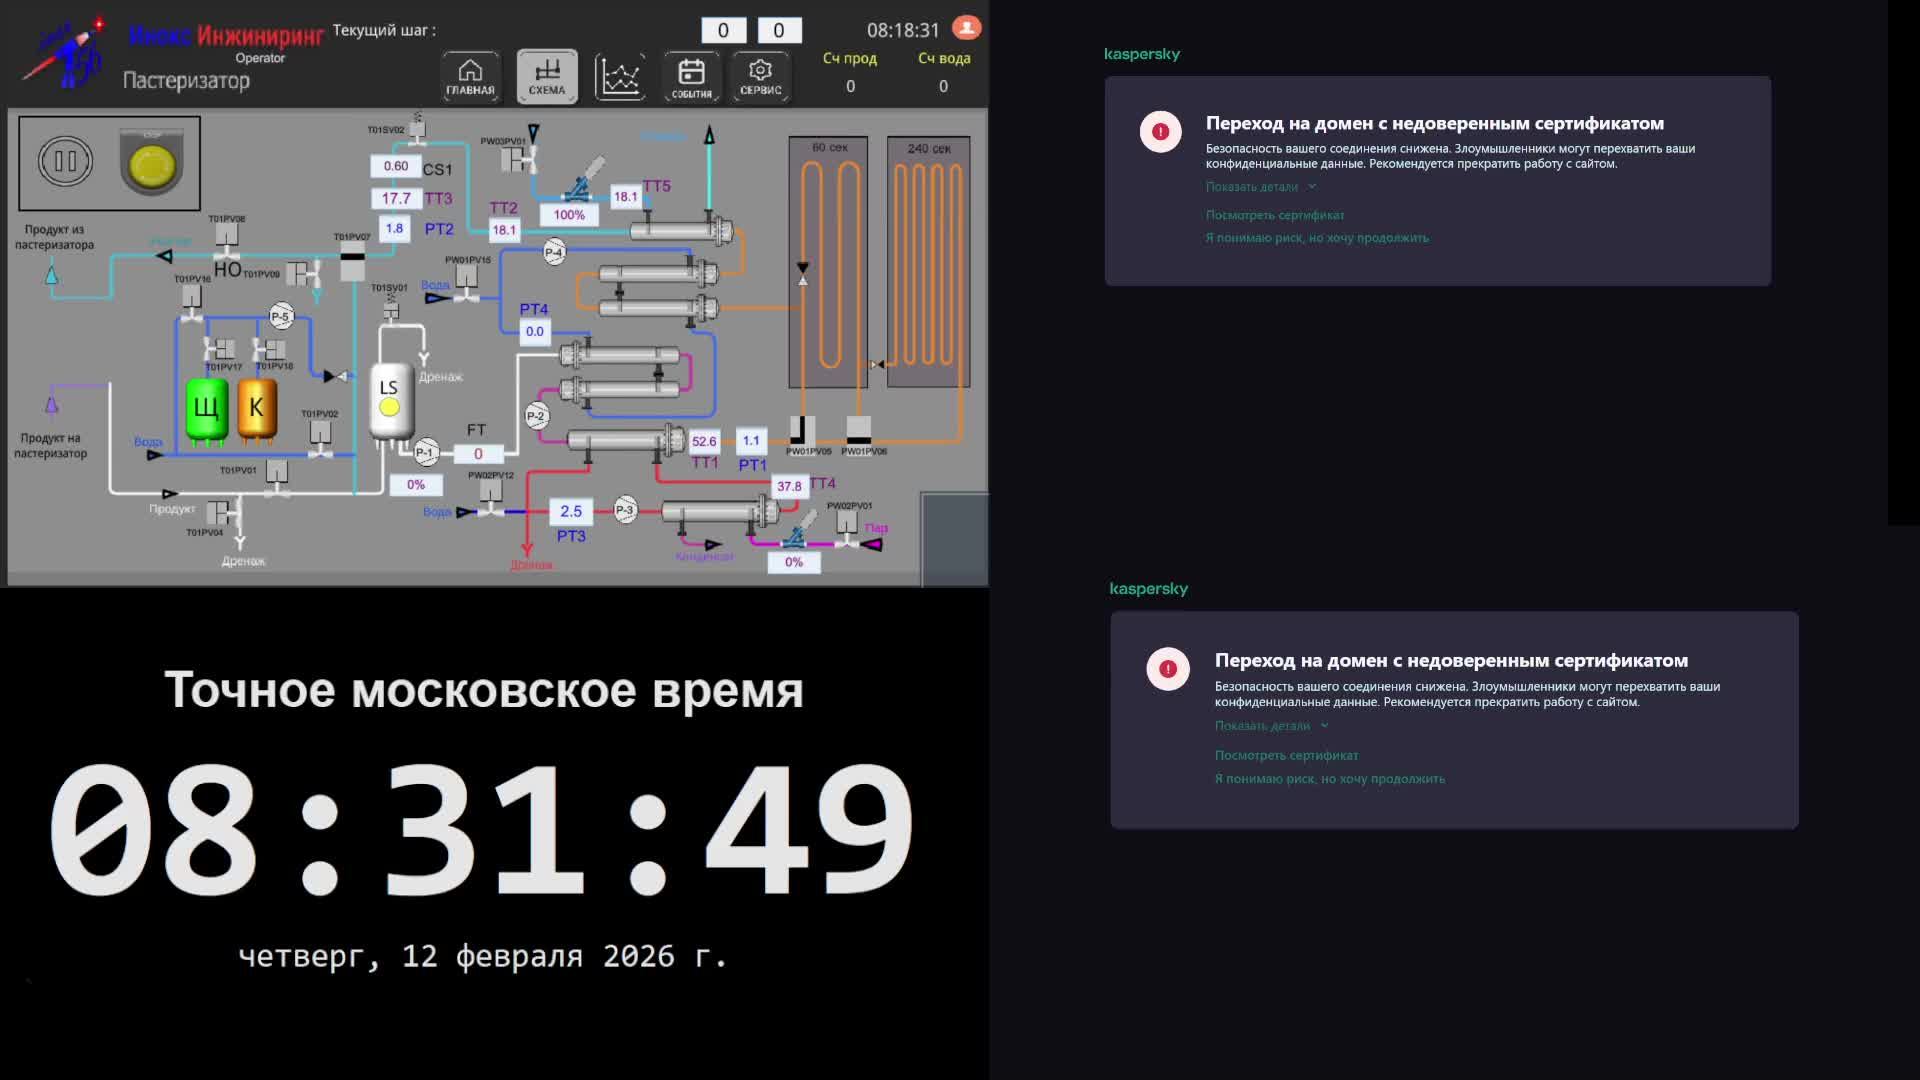1920x1080 pixels.
Task: Click the 100% control valve value
Action: coord(568,215)
